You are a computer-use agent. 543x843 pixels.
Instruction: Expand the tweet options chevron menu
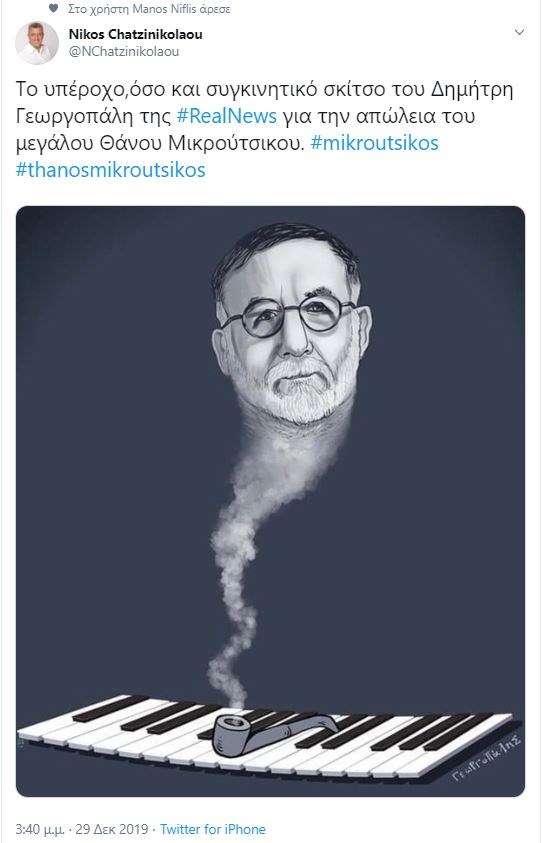pyautogui.click(x=519, y=32)
